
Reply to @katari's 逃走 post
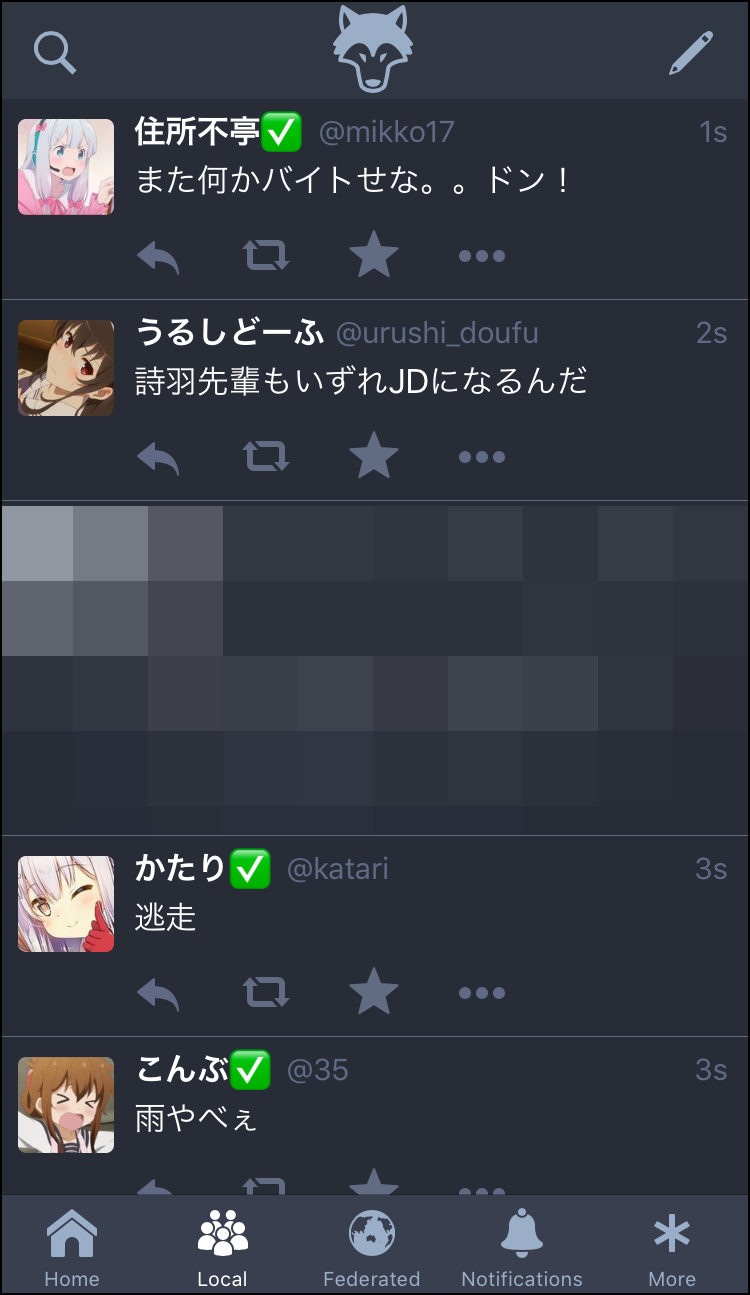click(x=158, y=994)
